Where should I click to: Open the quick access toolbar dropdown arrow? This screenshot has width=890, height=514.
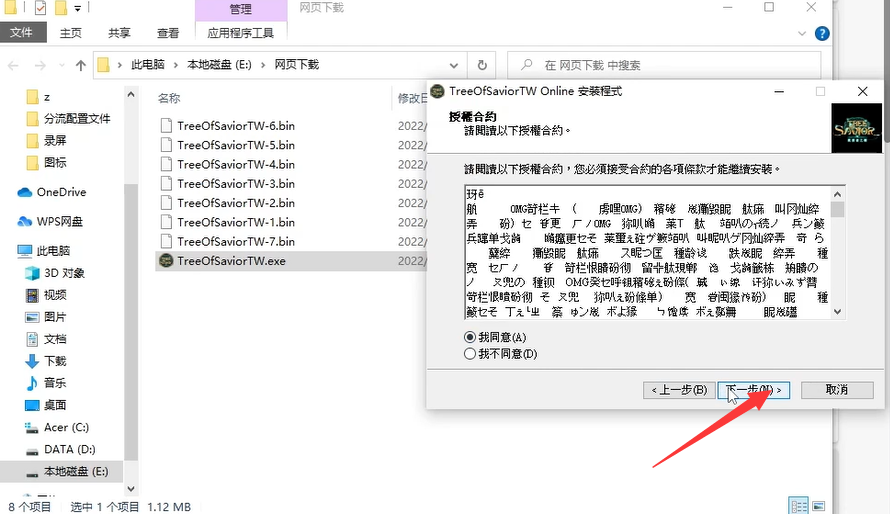tap(77, 8)
